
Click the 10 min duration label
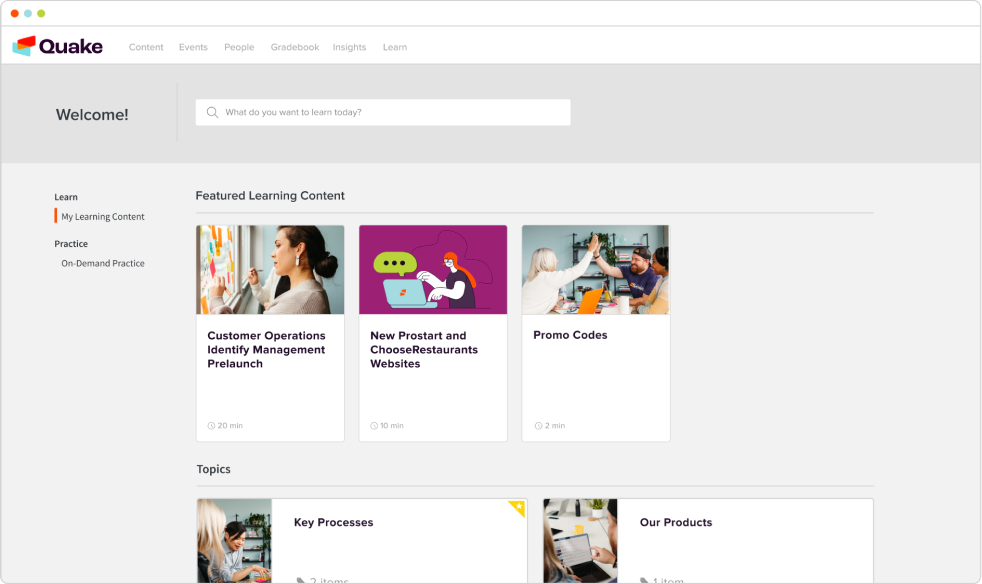point(392,425)
